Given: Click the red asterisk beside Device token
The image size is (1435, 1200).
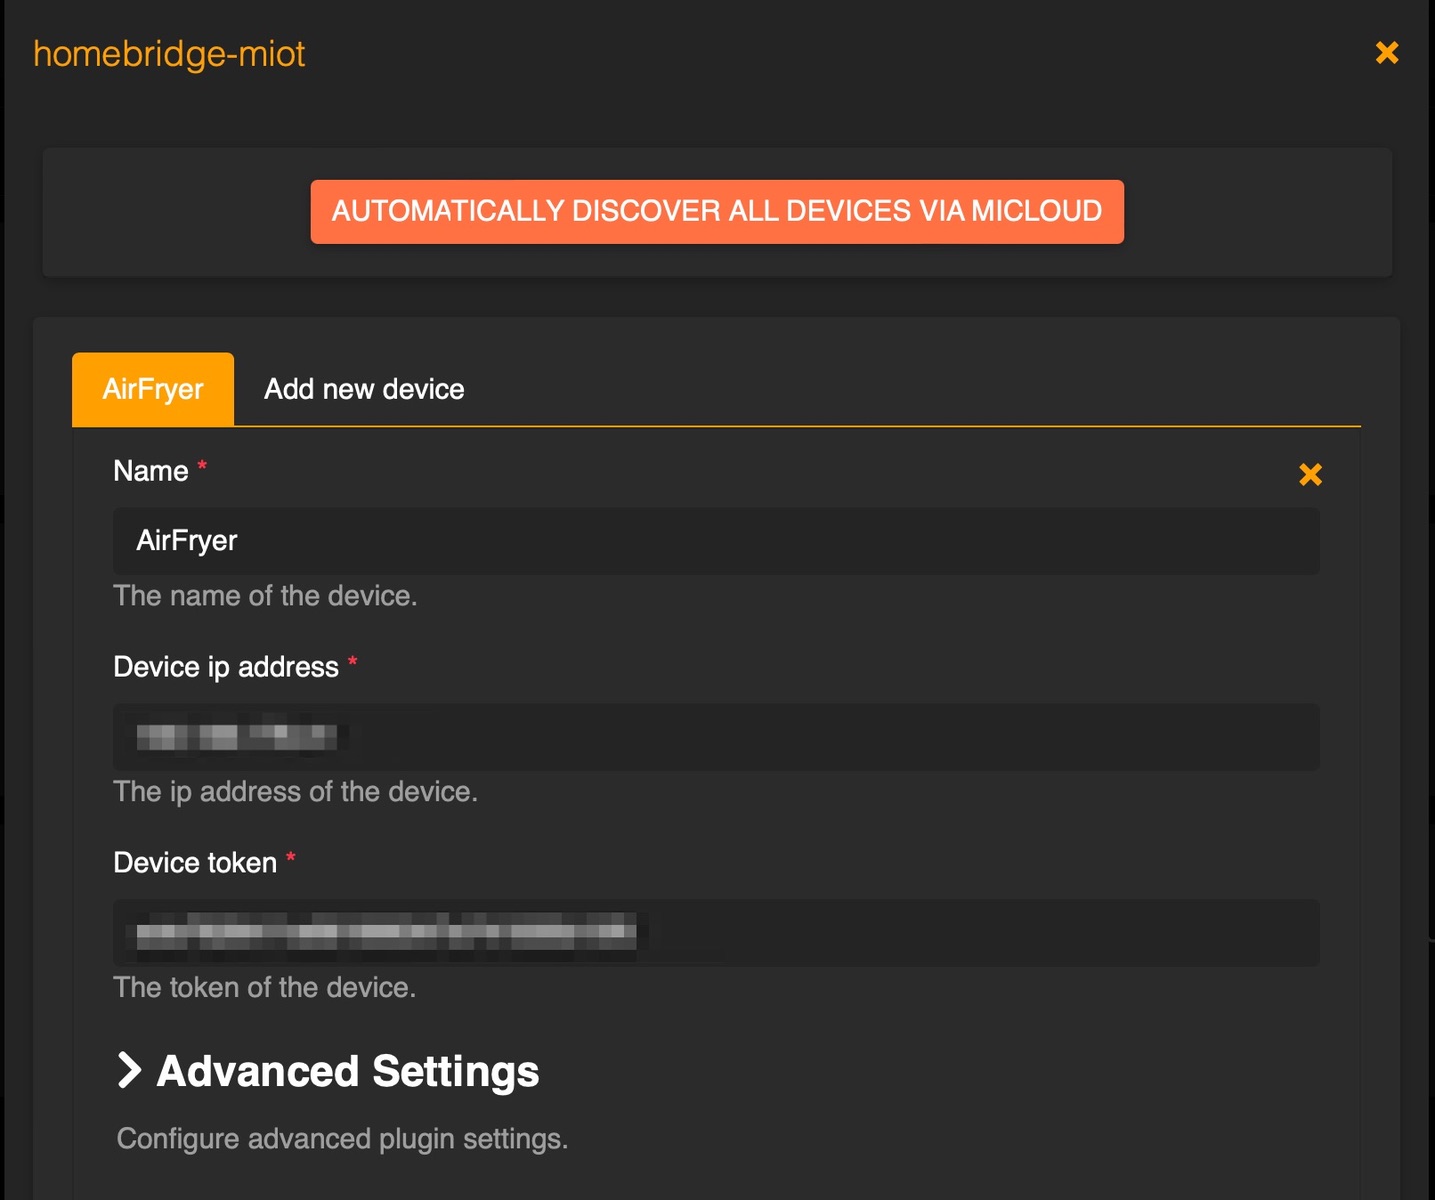Looking at the screenshot, I should click(291, 857).
